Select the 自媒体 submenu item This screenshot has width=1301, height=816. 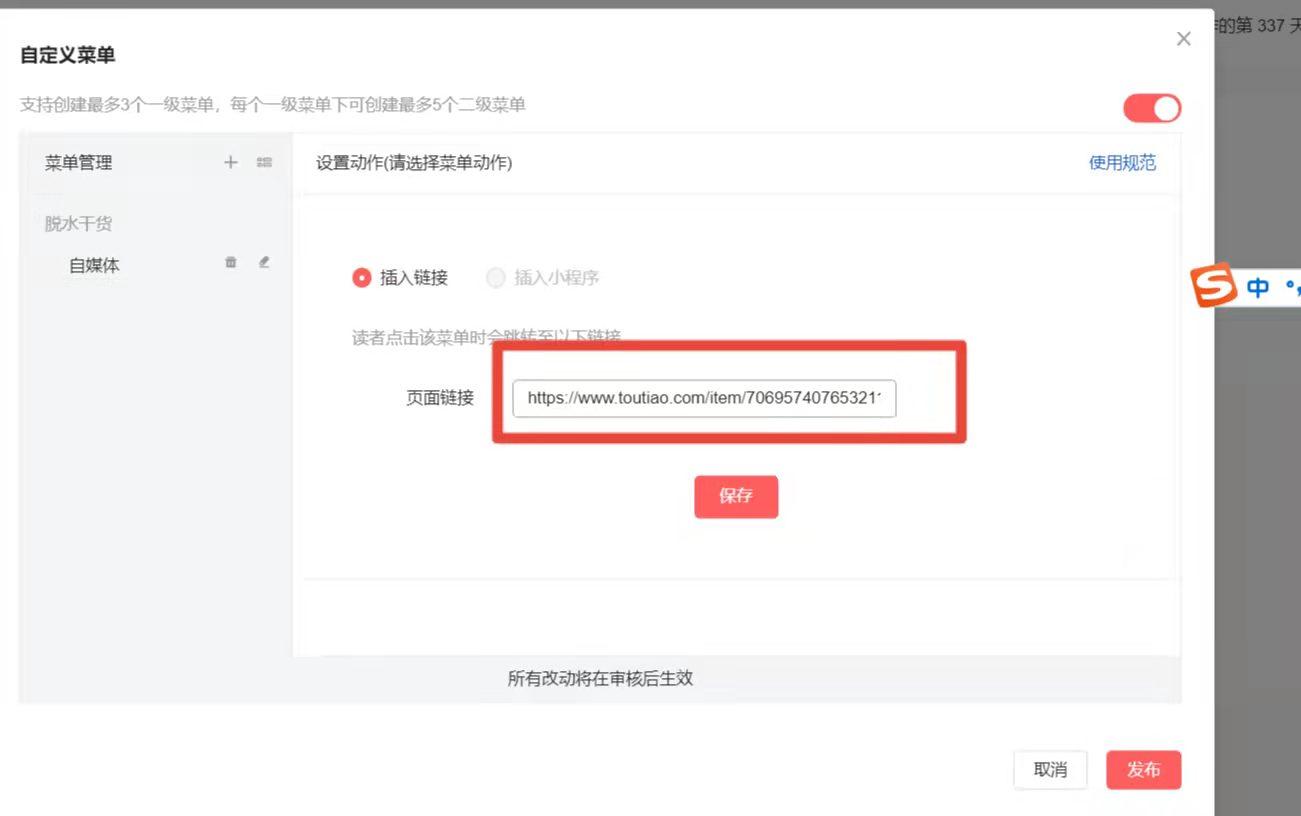(x=94, y=264)
